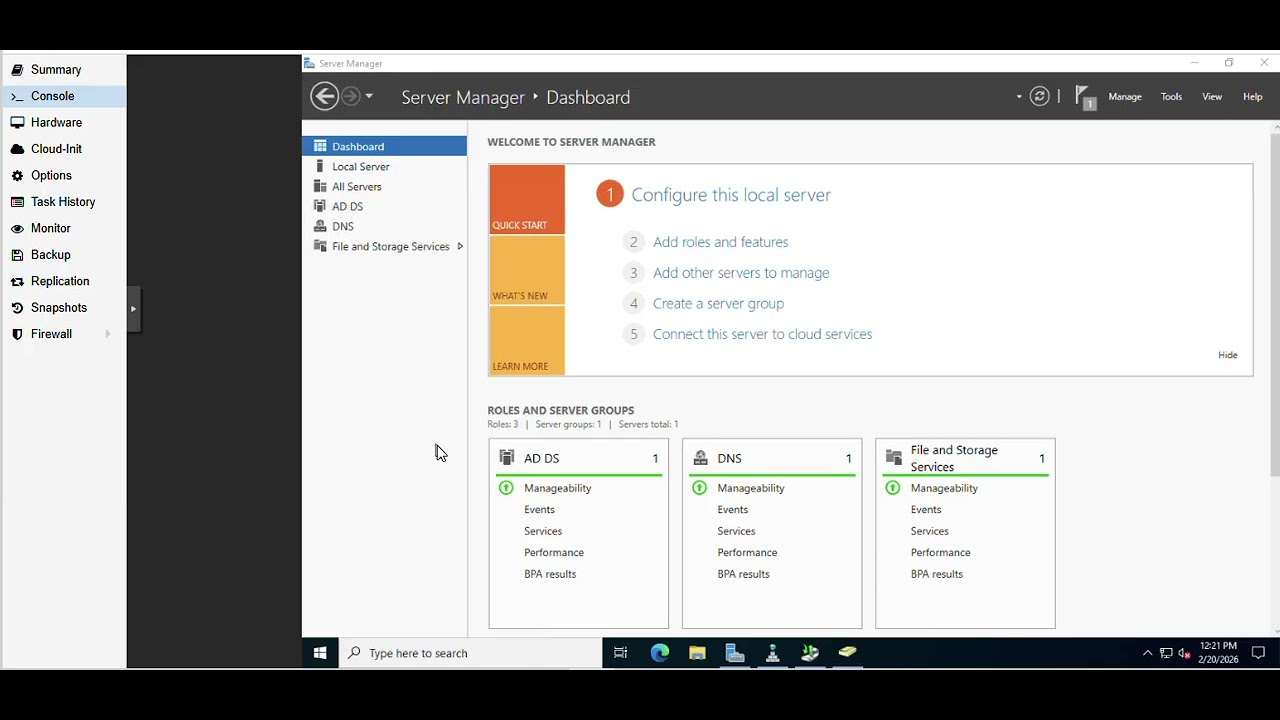Open the AD DS role tile header
Image resolution: width=1280 pixels, height=720 pixels.
coord(578,458)
